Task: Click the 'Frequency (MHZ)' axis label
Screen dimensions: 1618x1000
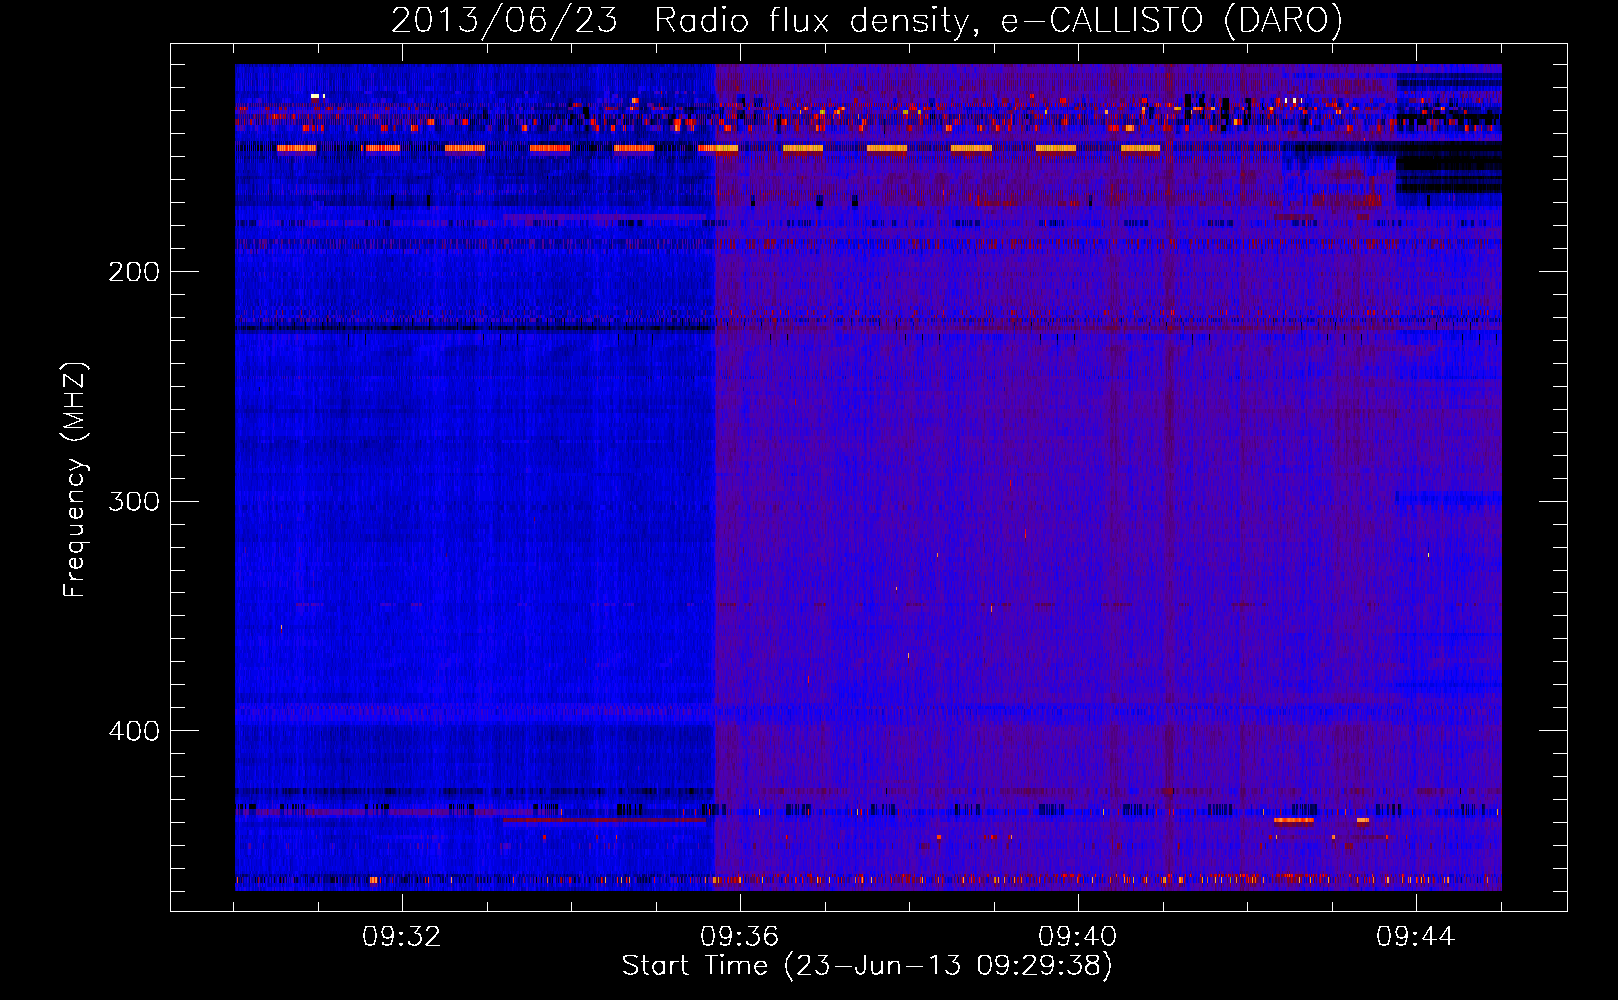Action: pos(76,479)
